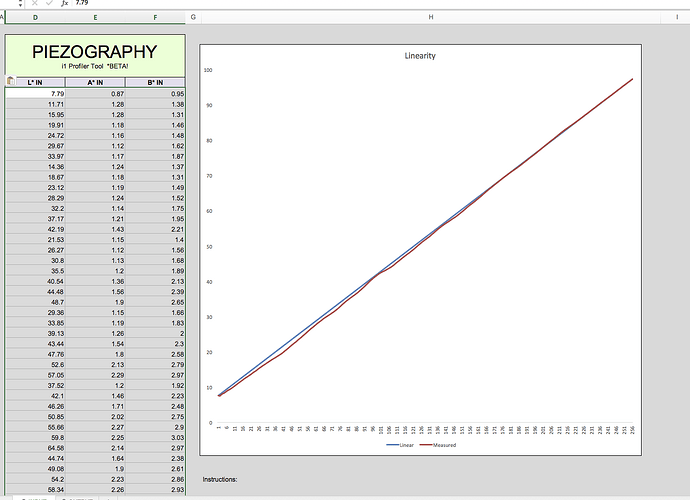Image resolution: width=690 pixels, height=500 pixels.
Task: Select the L* IN header cell
Action: pos(35,82)
